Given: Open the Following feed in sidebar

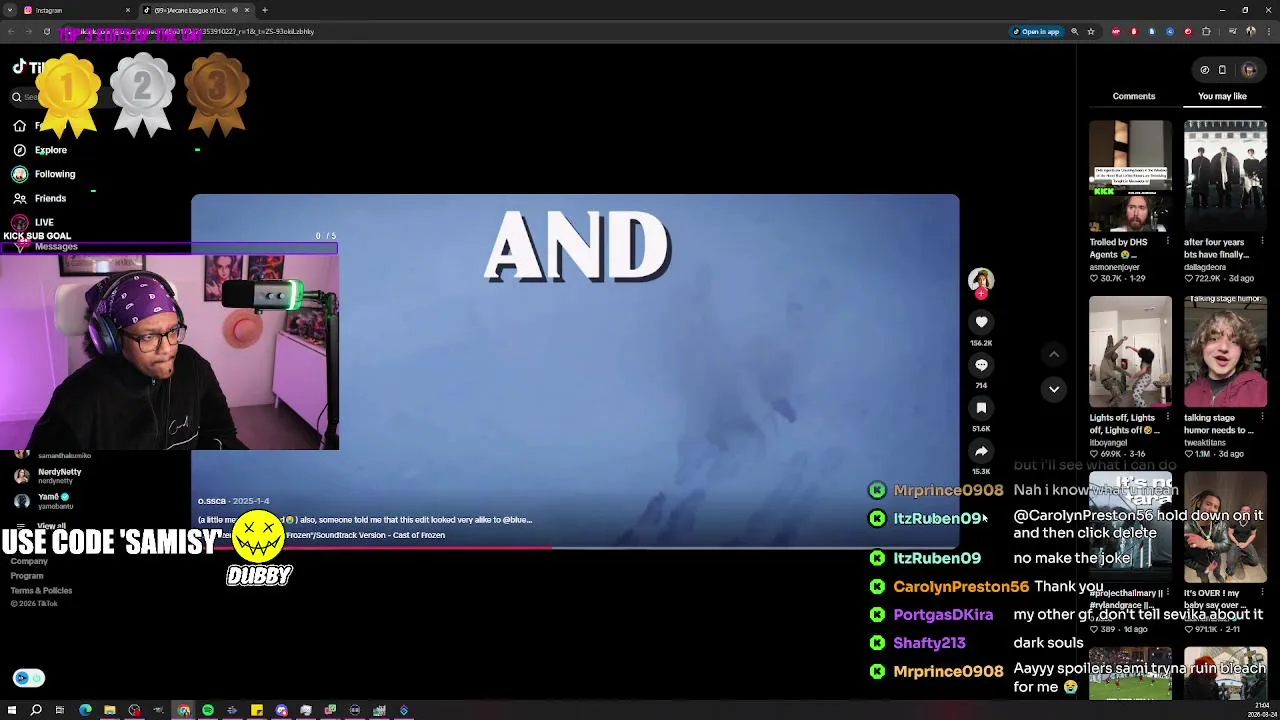Looking at the screenshot, I should tap(55, 174).
